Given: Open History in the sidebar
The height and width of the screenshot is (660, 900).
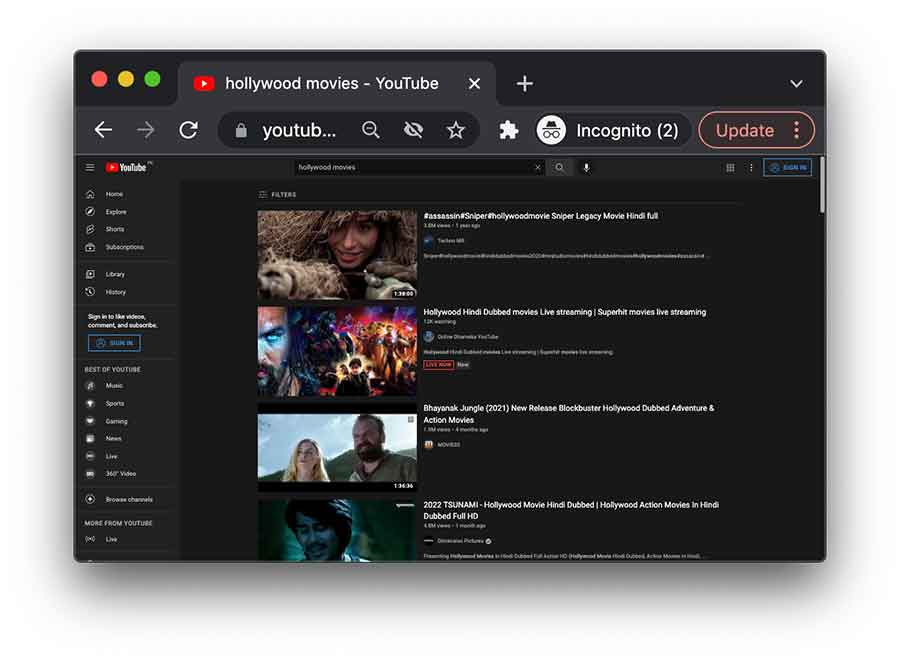Looking at the screenshot, I should pyautogui.click(x=127, y=292).
